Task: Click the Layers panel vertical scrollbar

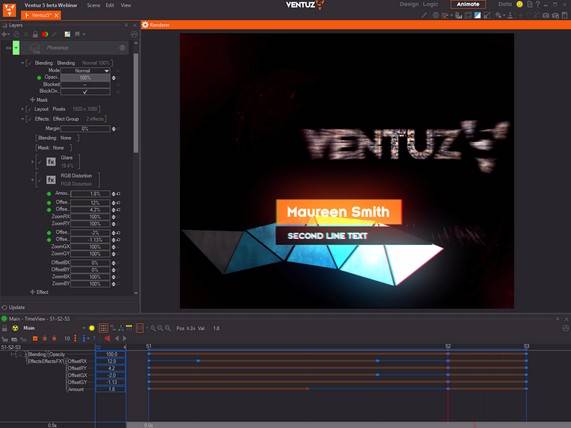Action: [x=136, y=104]
